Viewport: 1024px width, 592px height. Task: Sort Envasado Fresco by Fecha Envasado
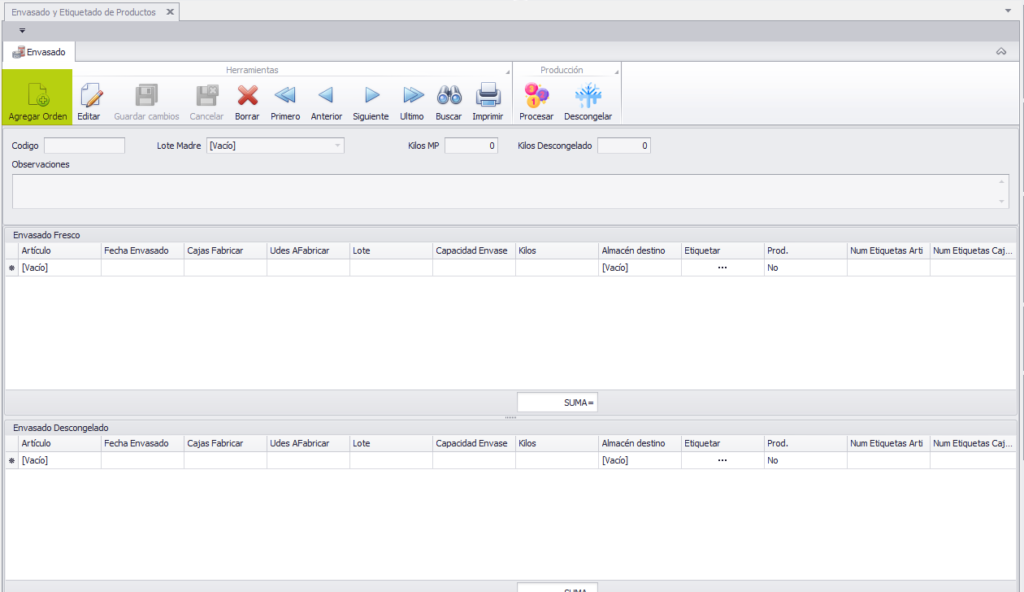click(142, 250)
